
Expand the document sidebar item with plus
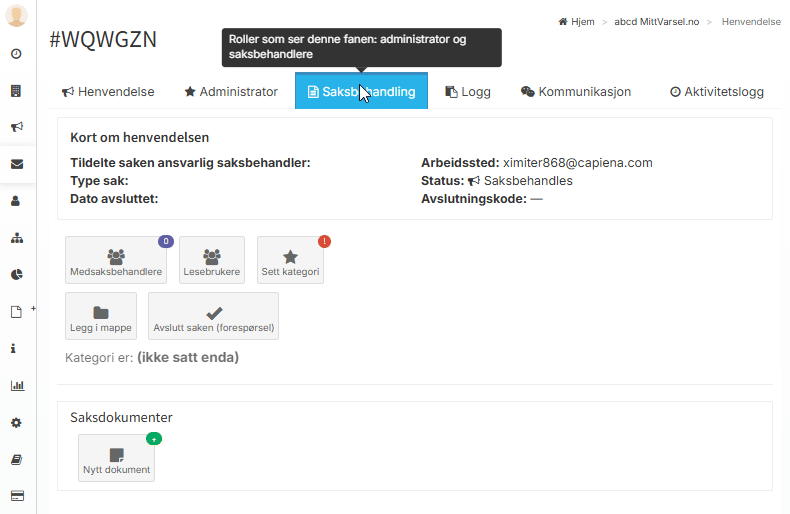click(18, 312)
